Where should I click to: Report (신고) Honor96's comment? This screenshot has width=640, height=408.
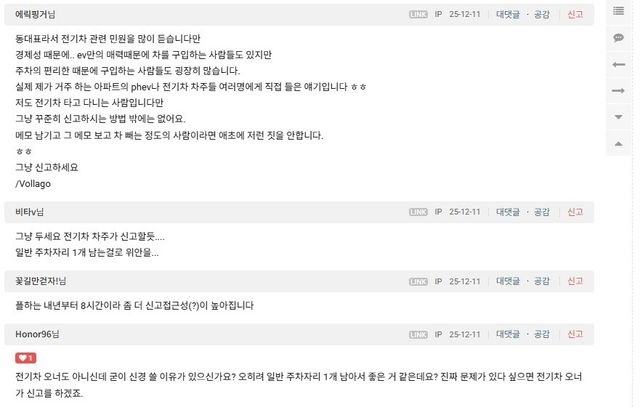pos(574,332)
